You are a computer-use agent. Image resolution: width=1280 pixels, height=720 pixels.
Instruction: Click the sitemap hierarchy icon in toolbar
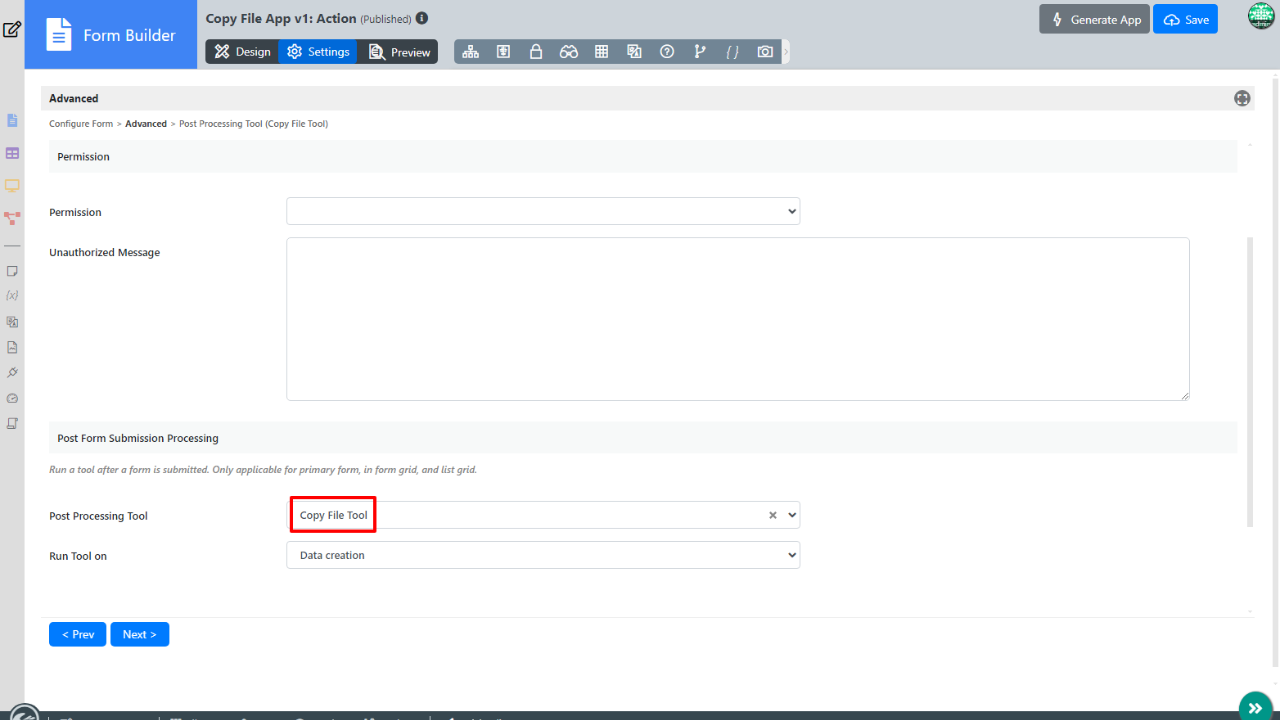pyautogui.click(x=470, y=52)
